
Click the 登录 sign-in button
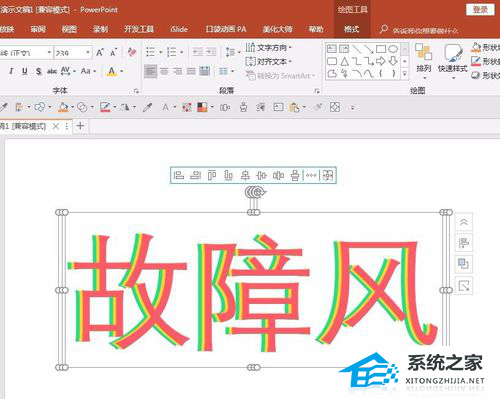click(x=480, y=10)
